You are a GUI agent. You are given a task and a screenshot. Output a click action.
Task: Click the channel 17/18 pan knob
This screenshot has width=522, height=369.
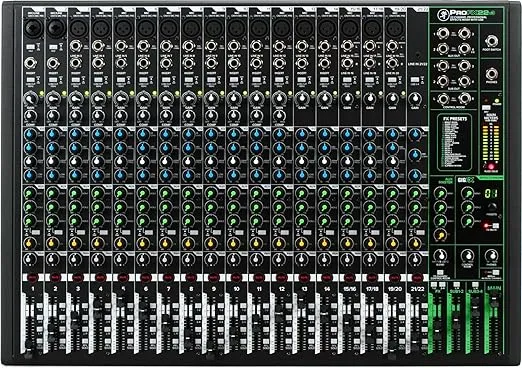pyautogui.click(x=369, y=259)
